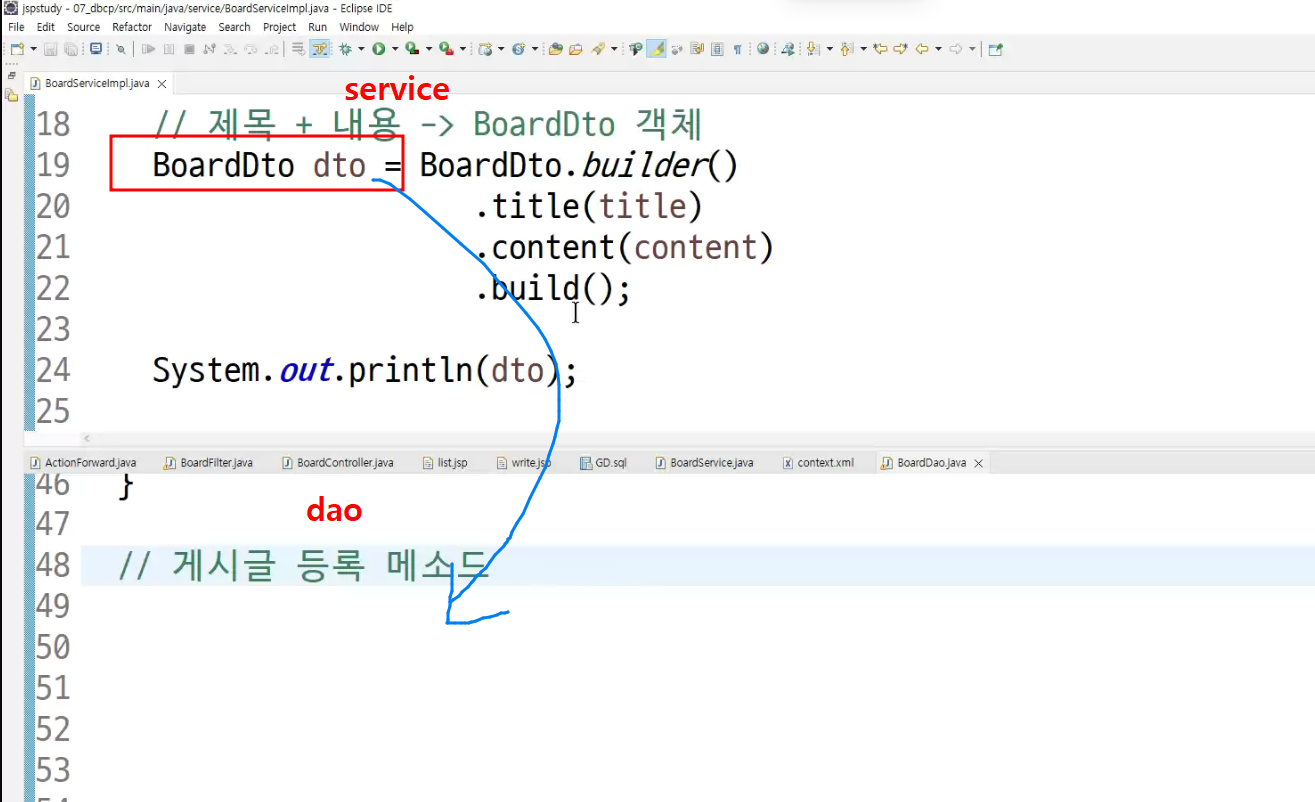Close the BoardDao.java tab
Image resolution: width=1315 pixels, height=802 pixels.
978,463
